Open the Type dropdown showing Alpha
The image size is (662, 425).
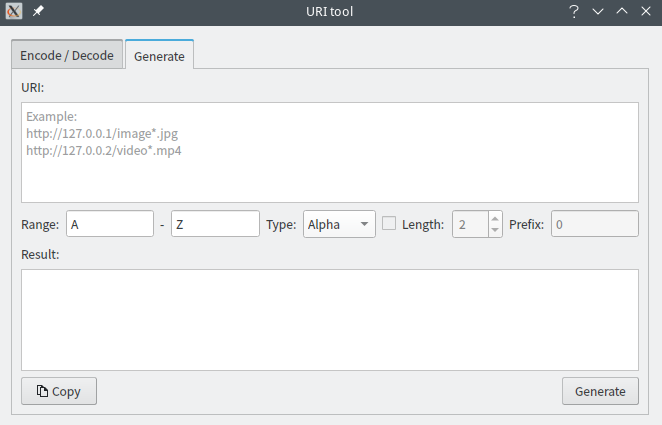pos(339,224)
